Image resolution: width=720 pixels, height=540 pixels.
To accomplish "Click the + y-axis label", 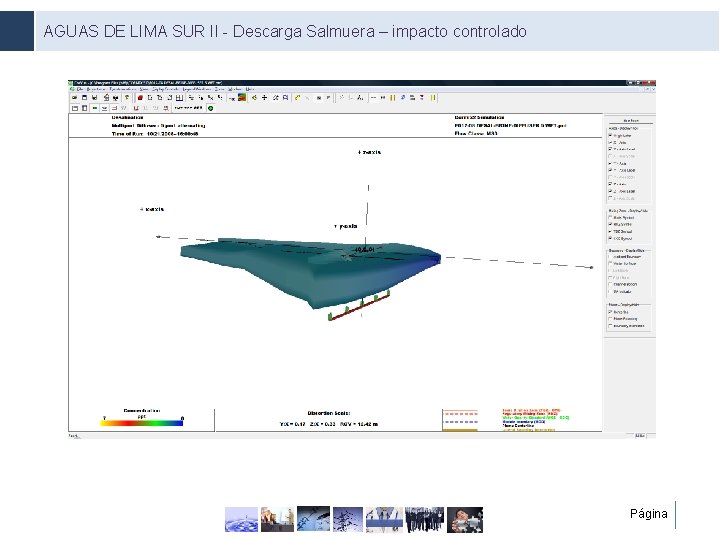I will pos(346,226).
